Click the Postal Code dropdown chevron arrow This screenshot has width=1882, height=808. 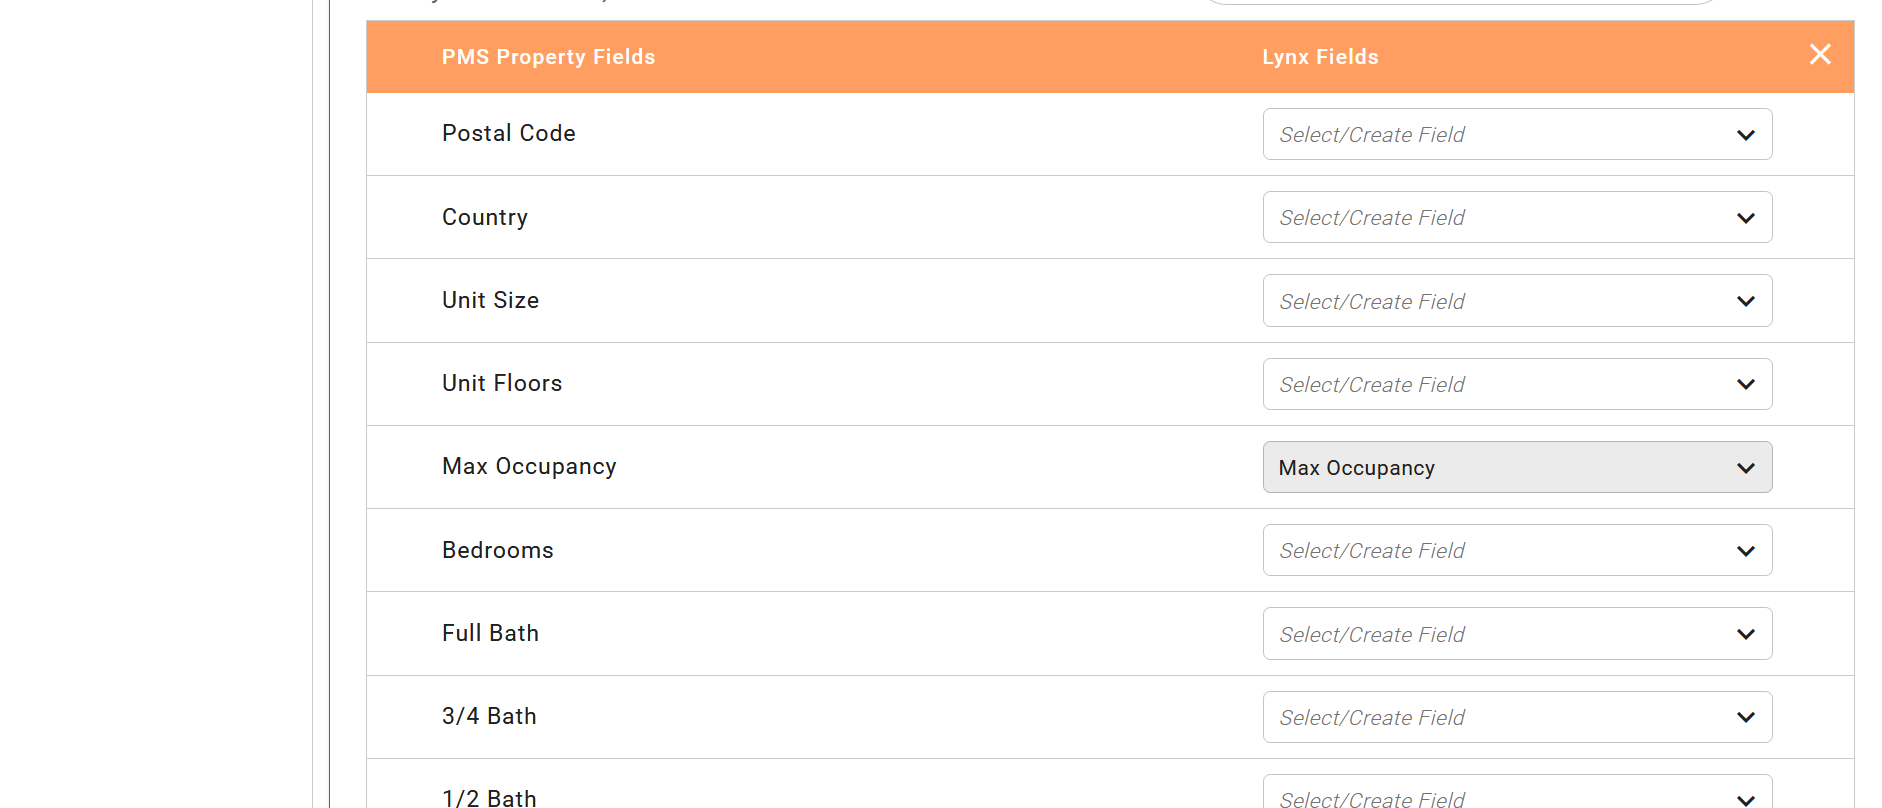tap(1746, 135)
